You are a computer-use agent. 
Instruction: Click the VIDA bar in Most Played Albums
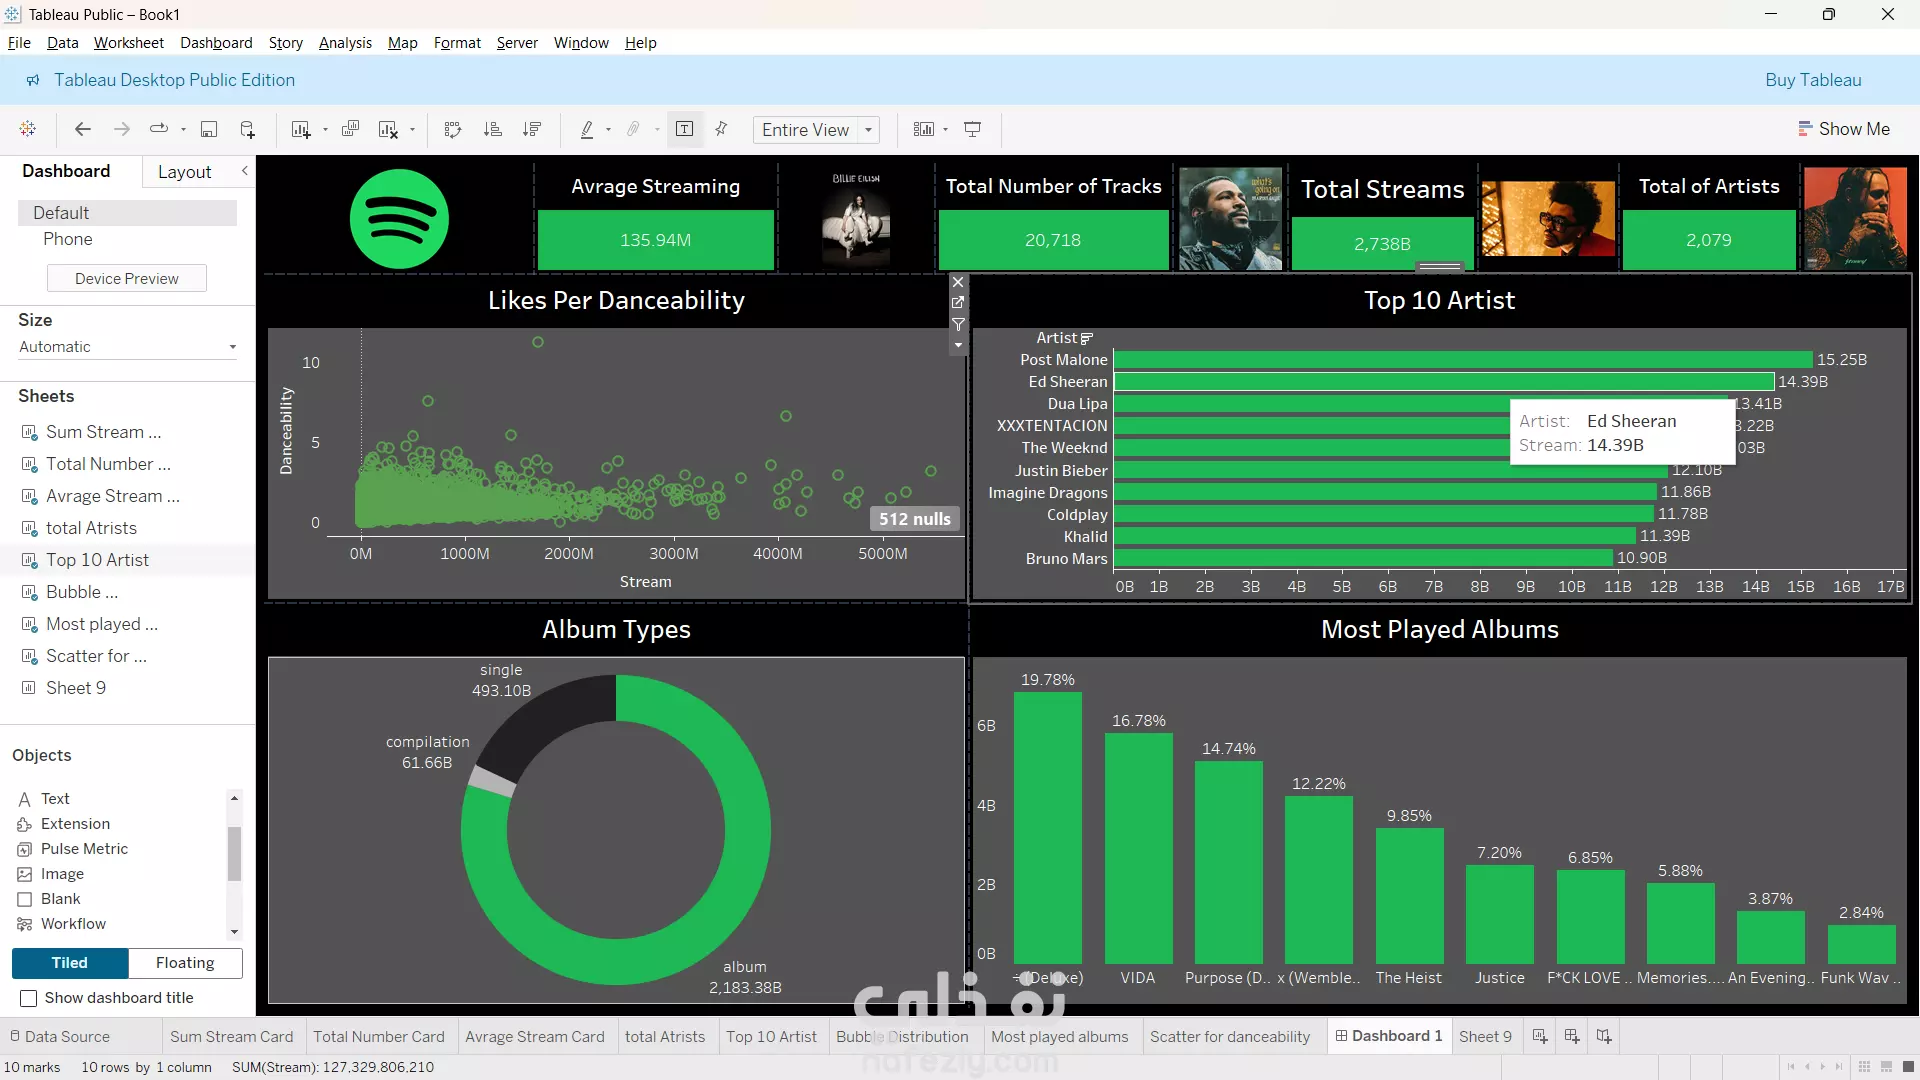click(1138, 849)
